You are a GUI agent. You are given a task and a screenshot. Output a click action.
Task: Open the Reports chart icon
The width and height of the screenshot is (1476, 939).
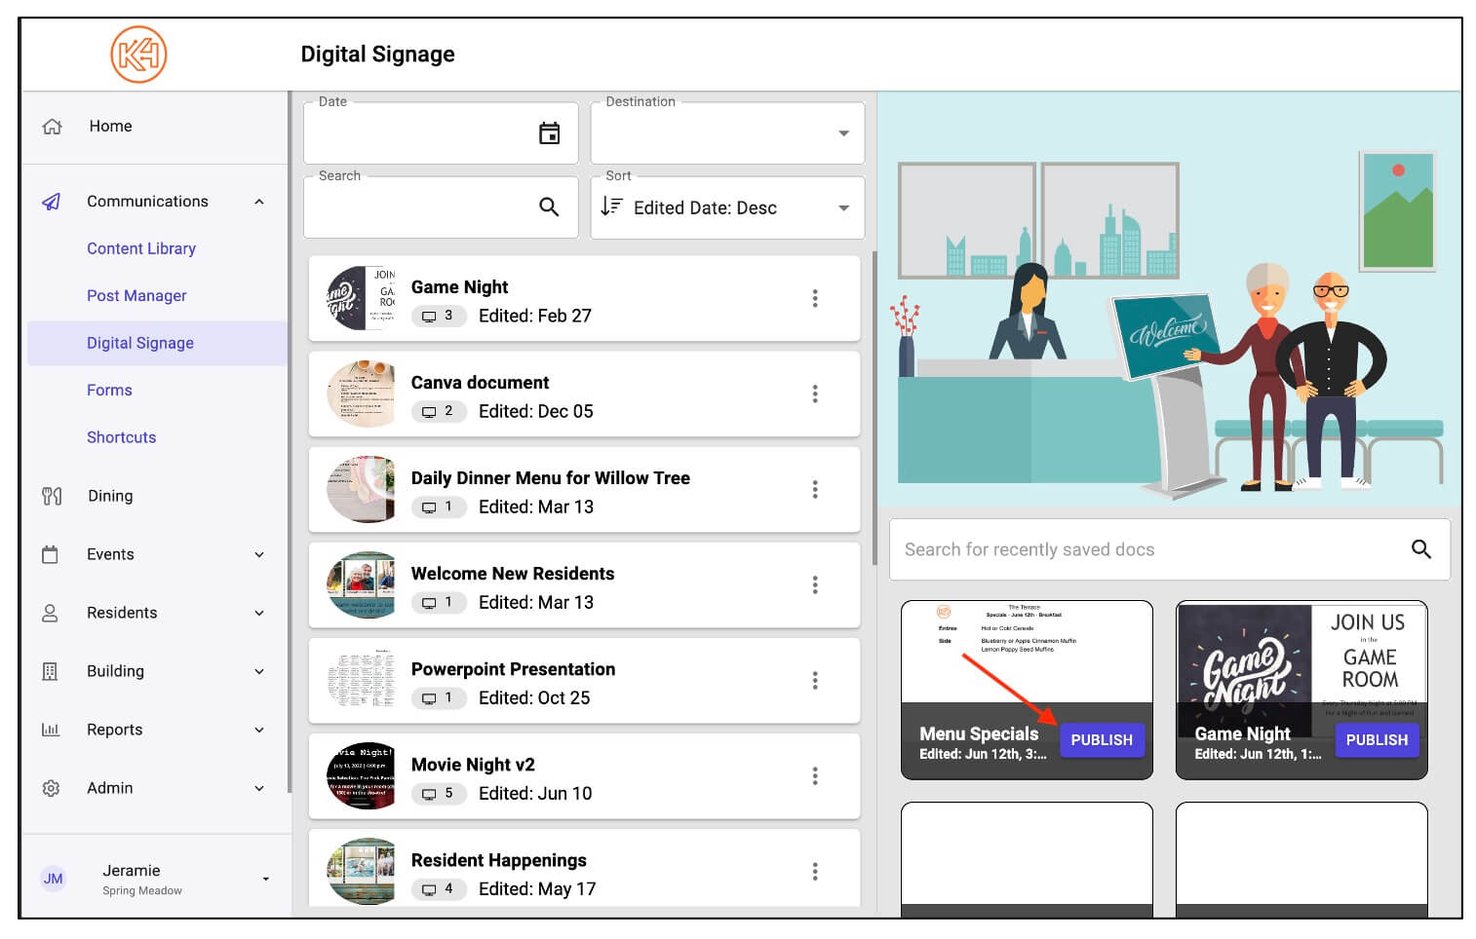click(x=51, y=729)
